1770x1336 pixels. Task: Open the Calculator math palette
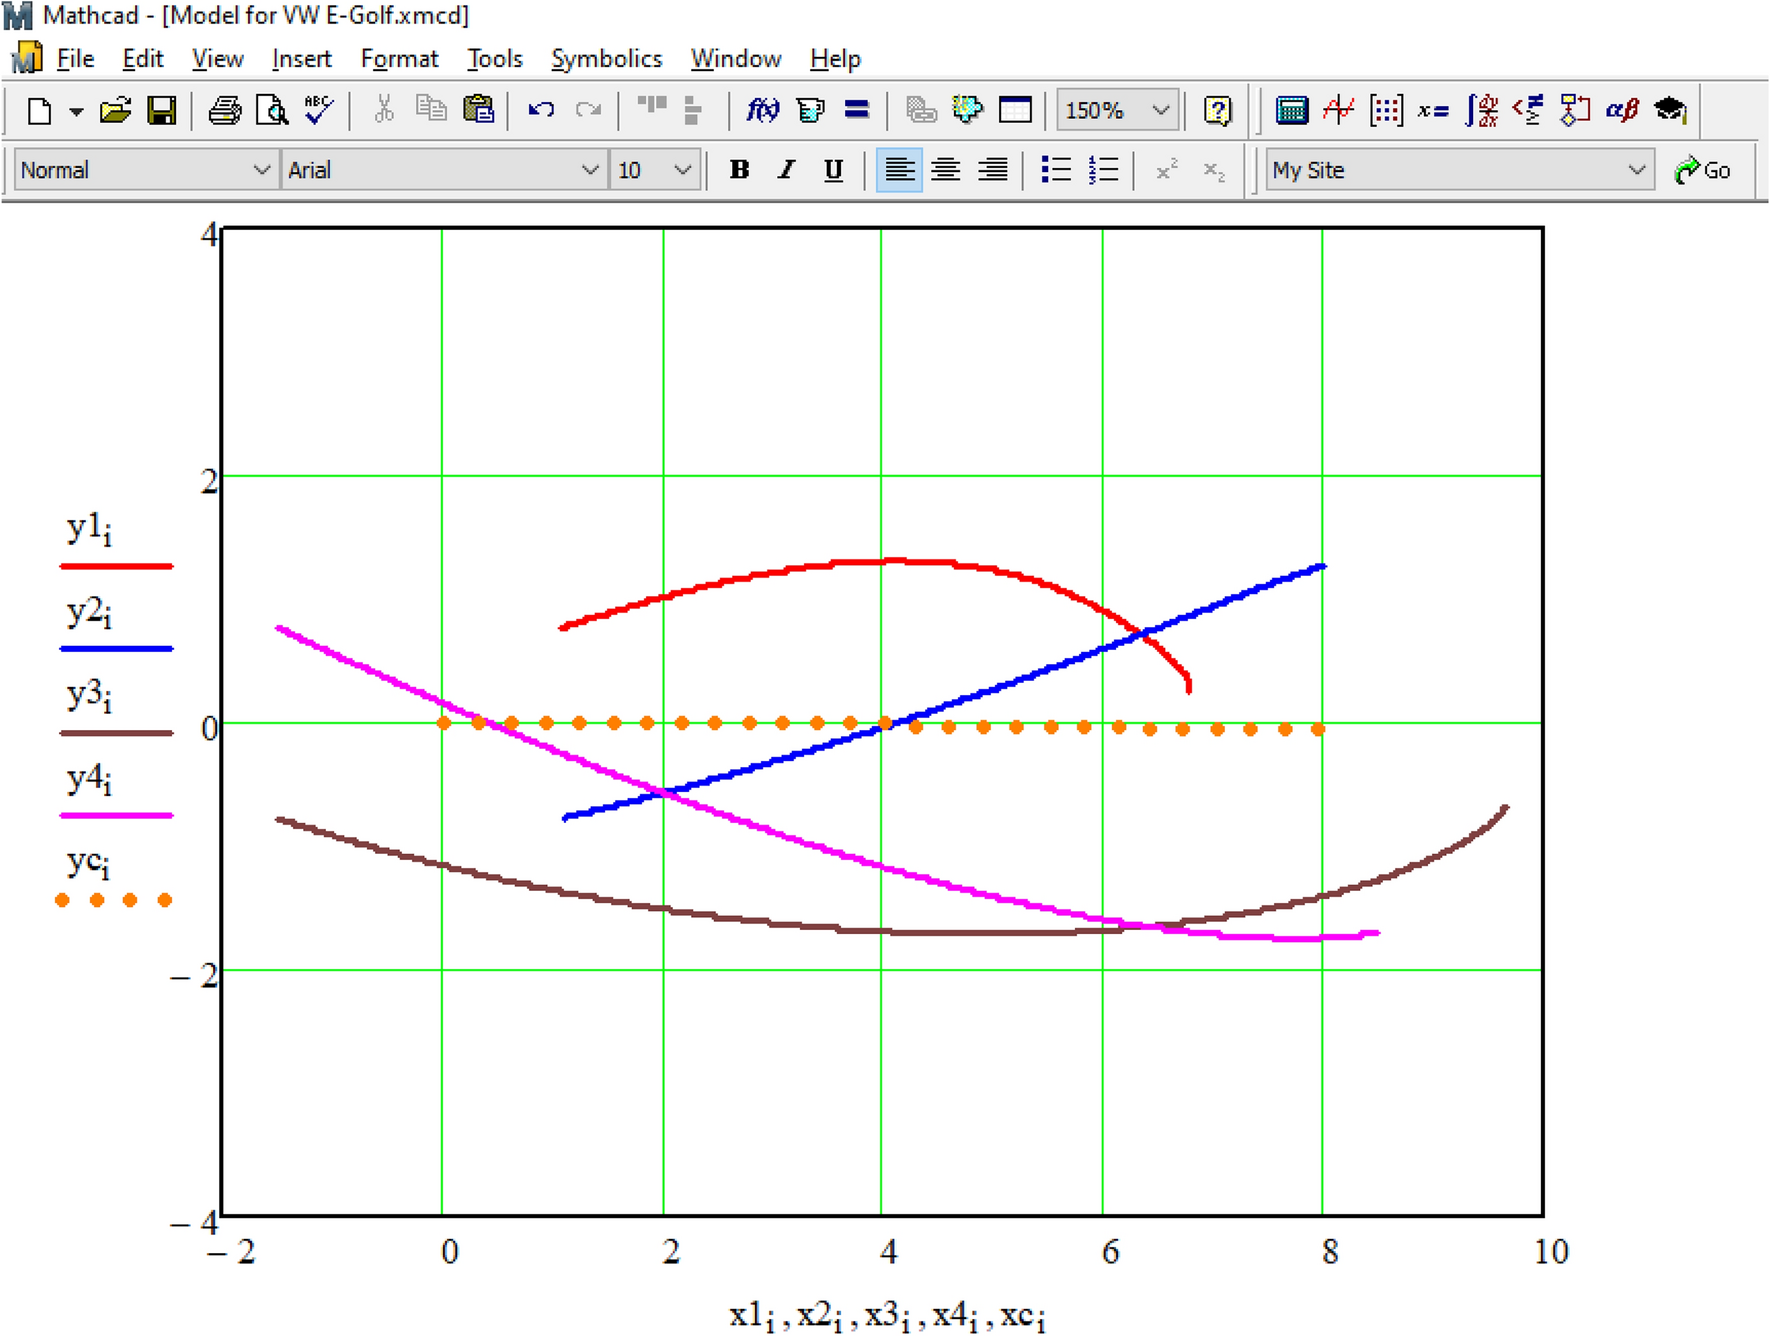(x=1291, y=110)
